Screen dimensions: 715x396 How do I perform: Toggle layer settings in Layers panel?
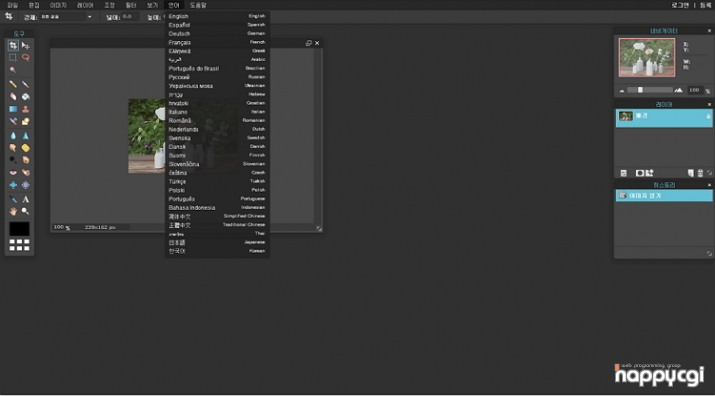click(624, 173)
